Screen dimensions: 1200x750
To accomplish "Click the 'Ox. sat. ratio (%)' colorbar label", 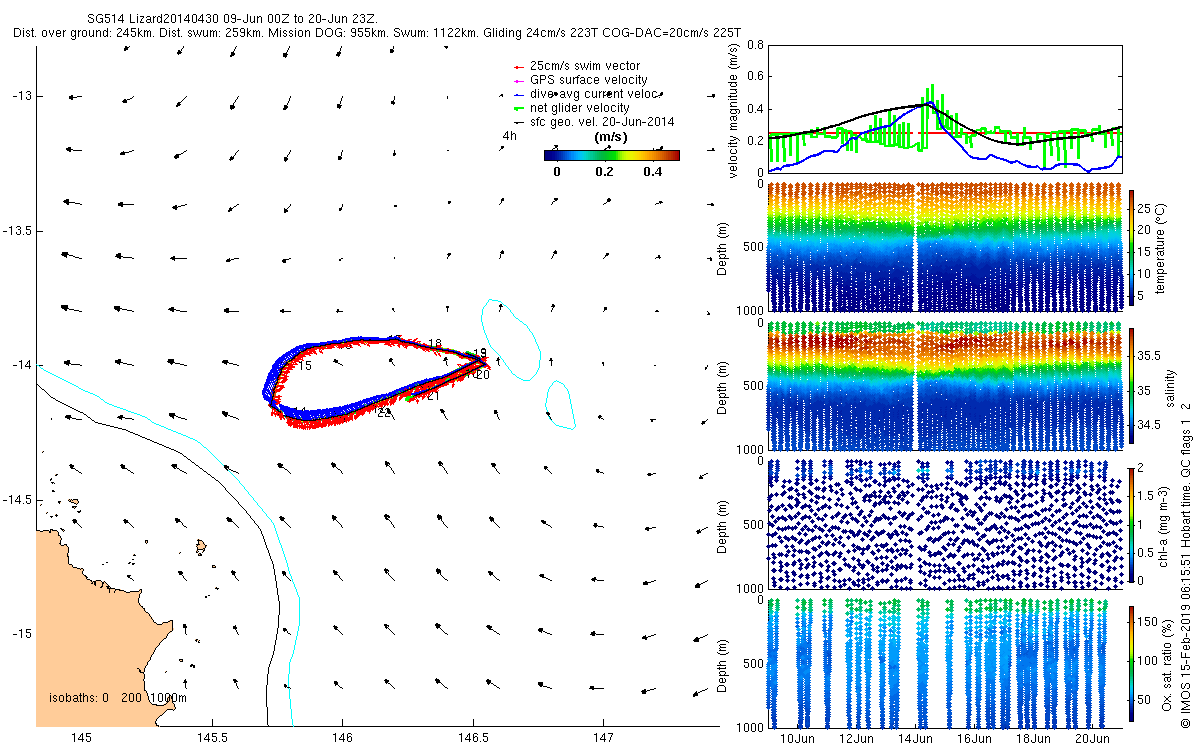I will tap(1167, 664).
